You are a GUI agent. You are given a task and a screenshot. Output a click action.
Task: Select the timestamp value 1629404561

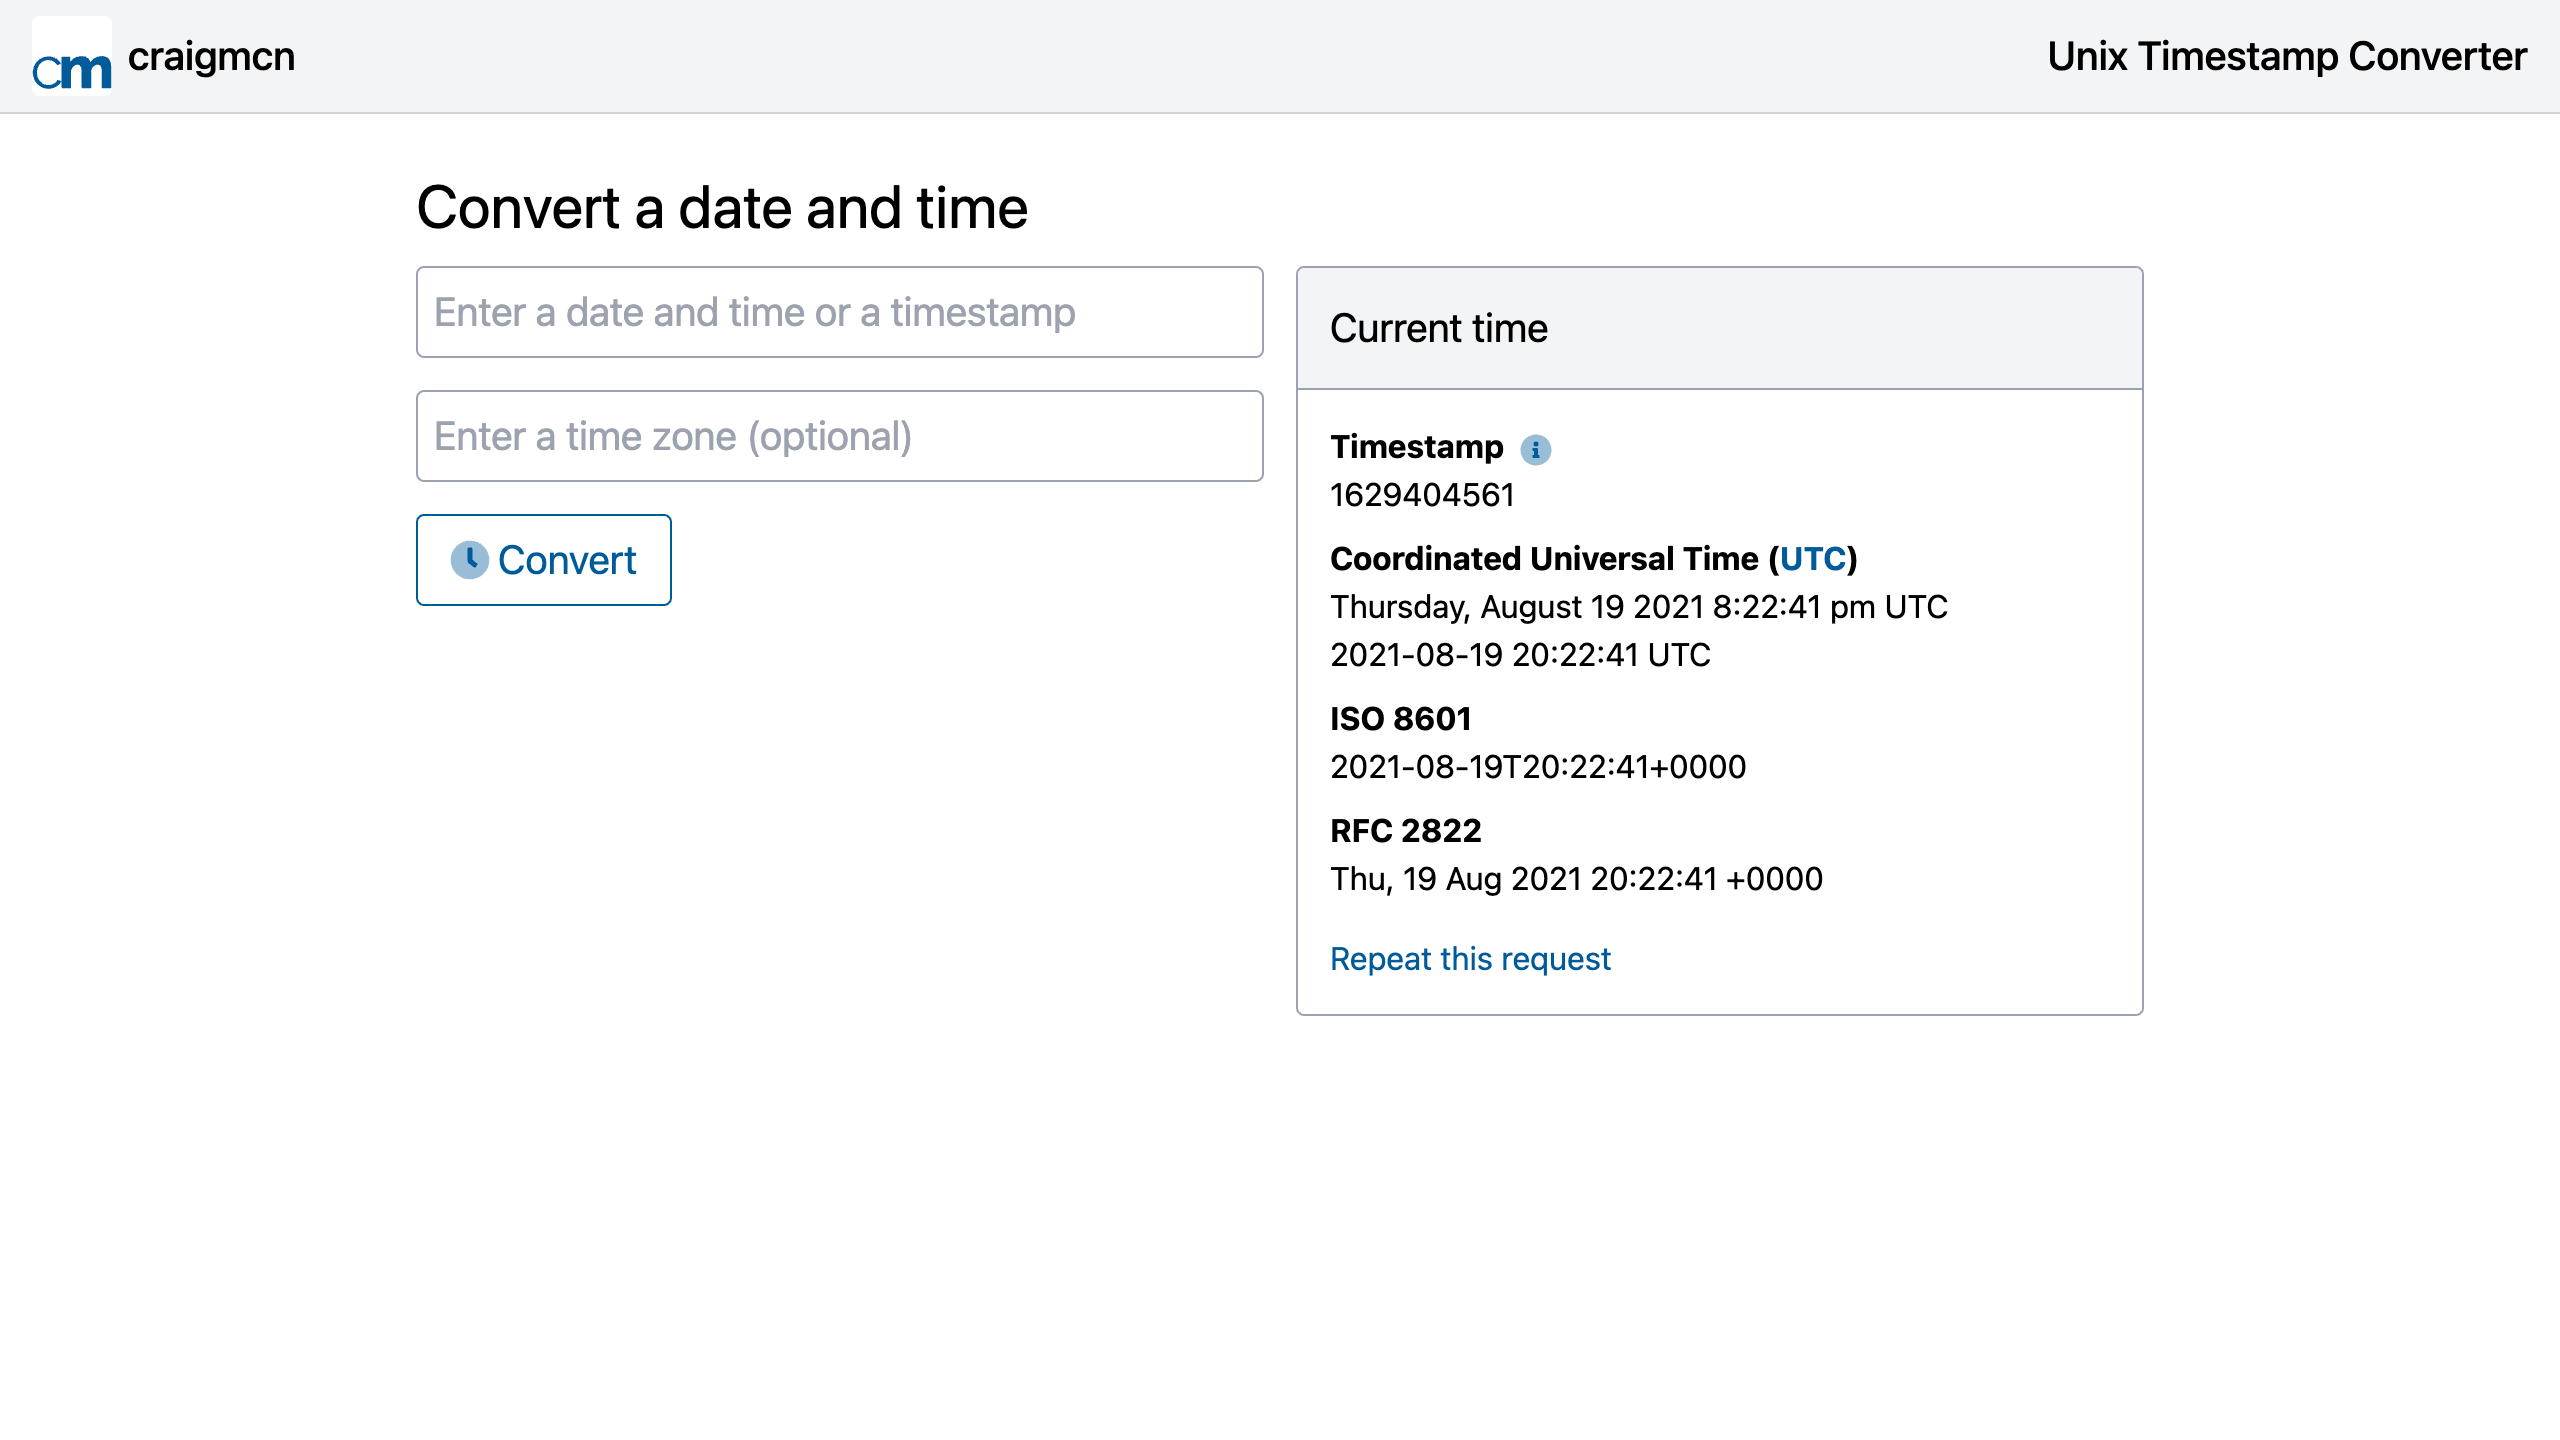[1422, 494]
